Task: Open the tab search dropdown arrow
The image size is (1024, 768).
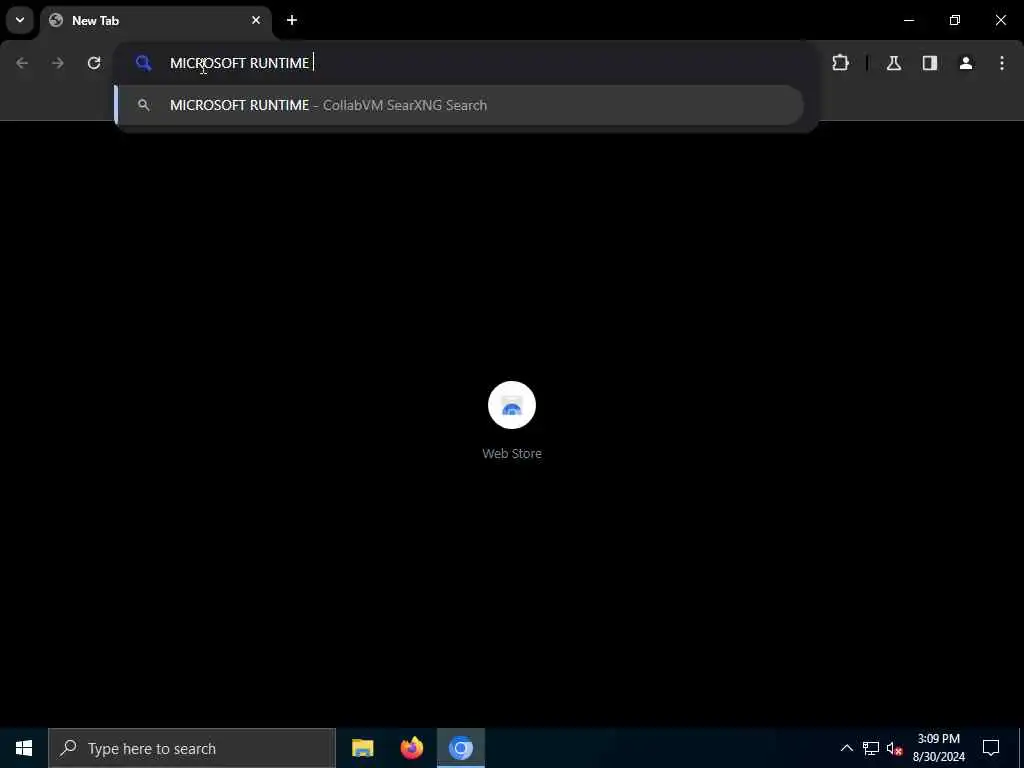Action: point(20,20)
